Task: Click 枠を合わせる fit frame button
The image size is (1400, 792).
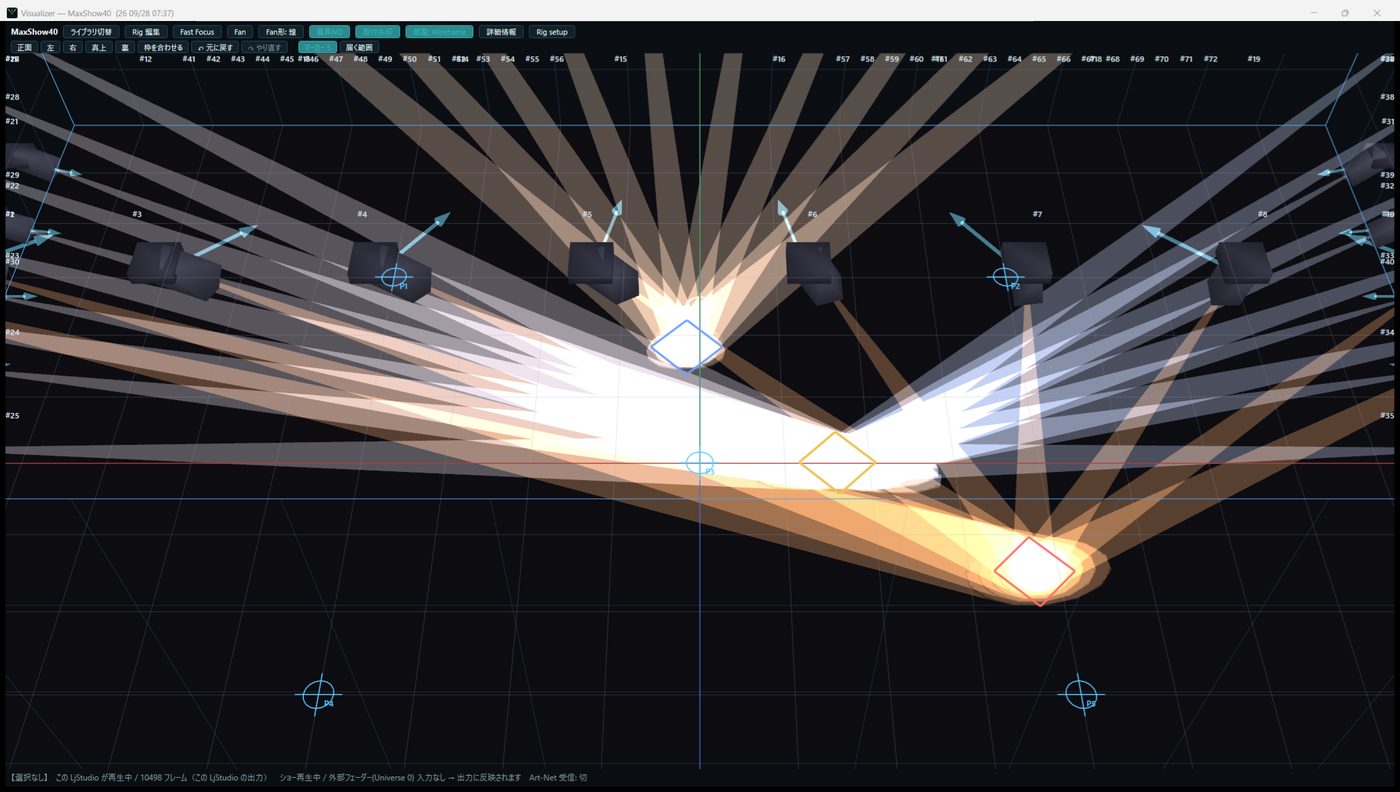Action: click(x=163, y=47)
